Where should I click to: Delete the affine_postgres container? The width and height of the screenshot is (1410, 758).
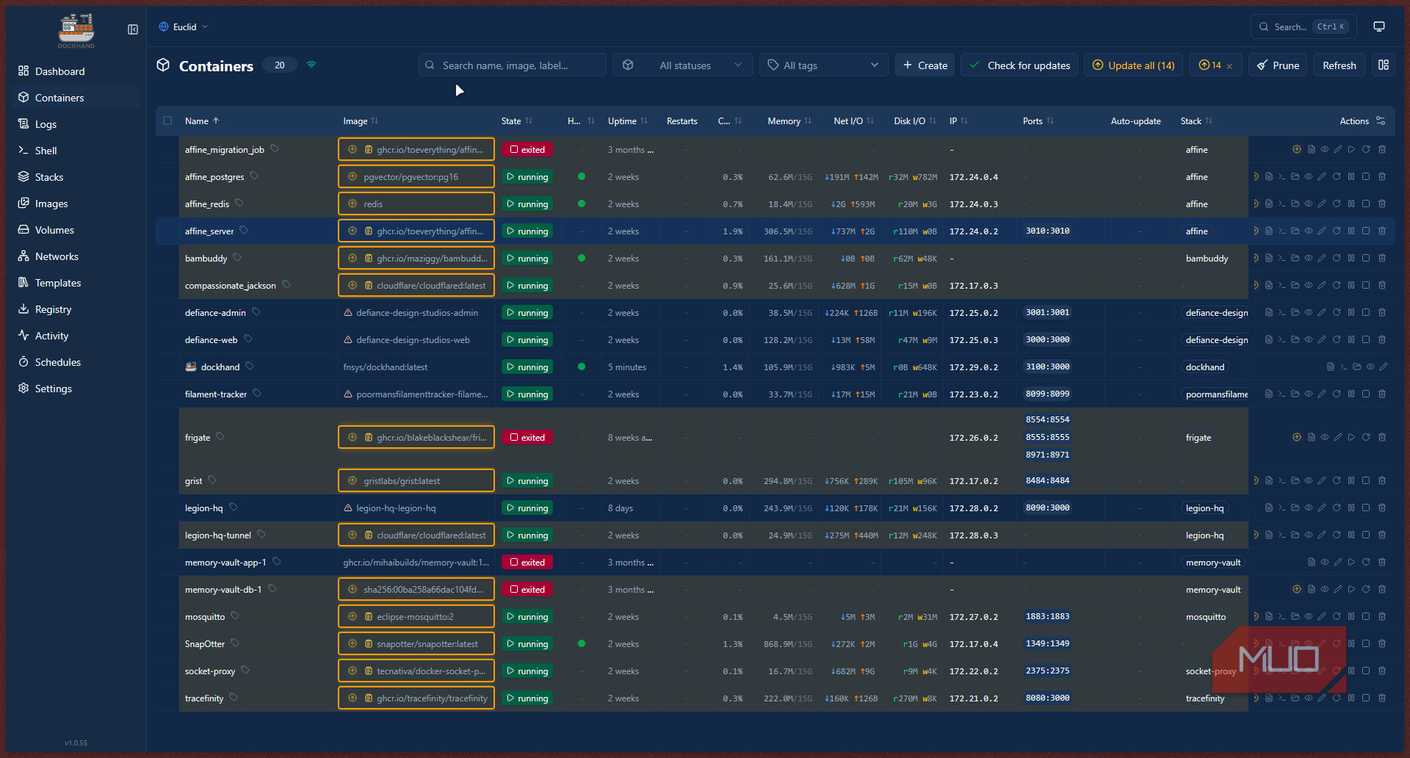(1382, 177)
